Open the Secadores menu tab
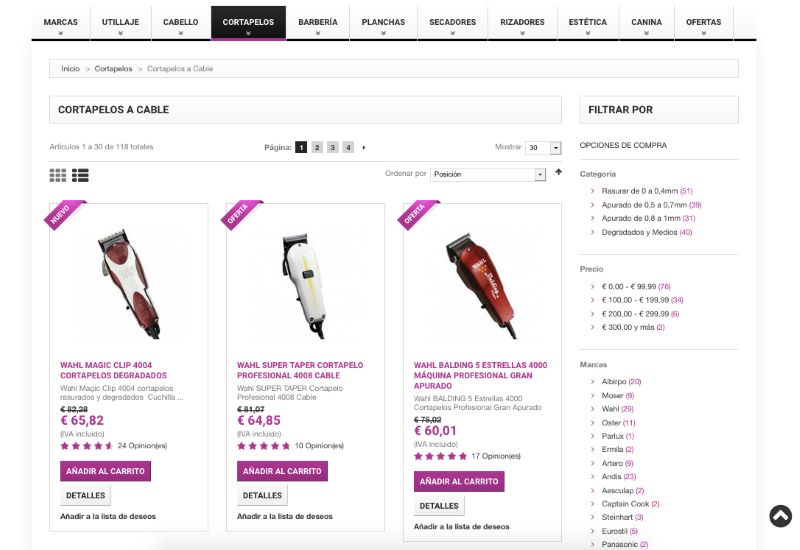Image resolution: width=800 pixels, height=550 pixels. 453,23
